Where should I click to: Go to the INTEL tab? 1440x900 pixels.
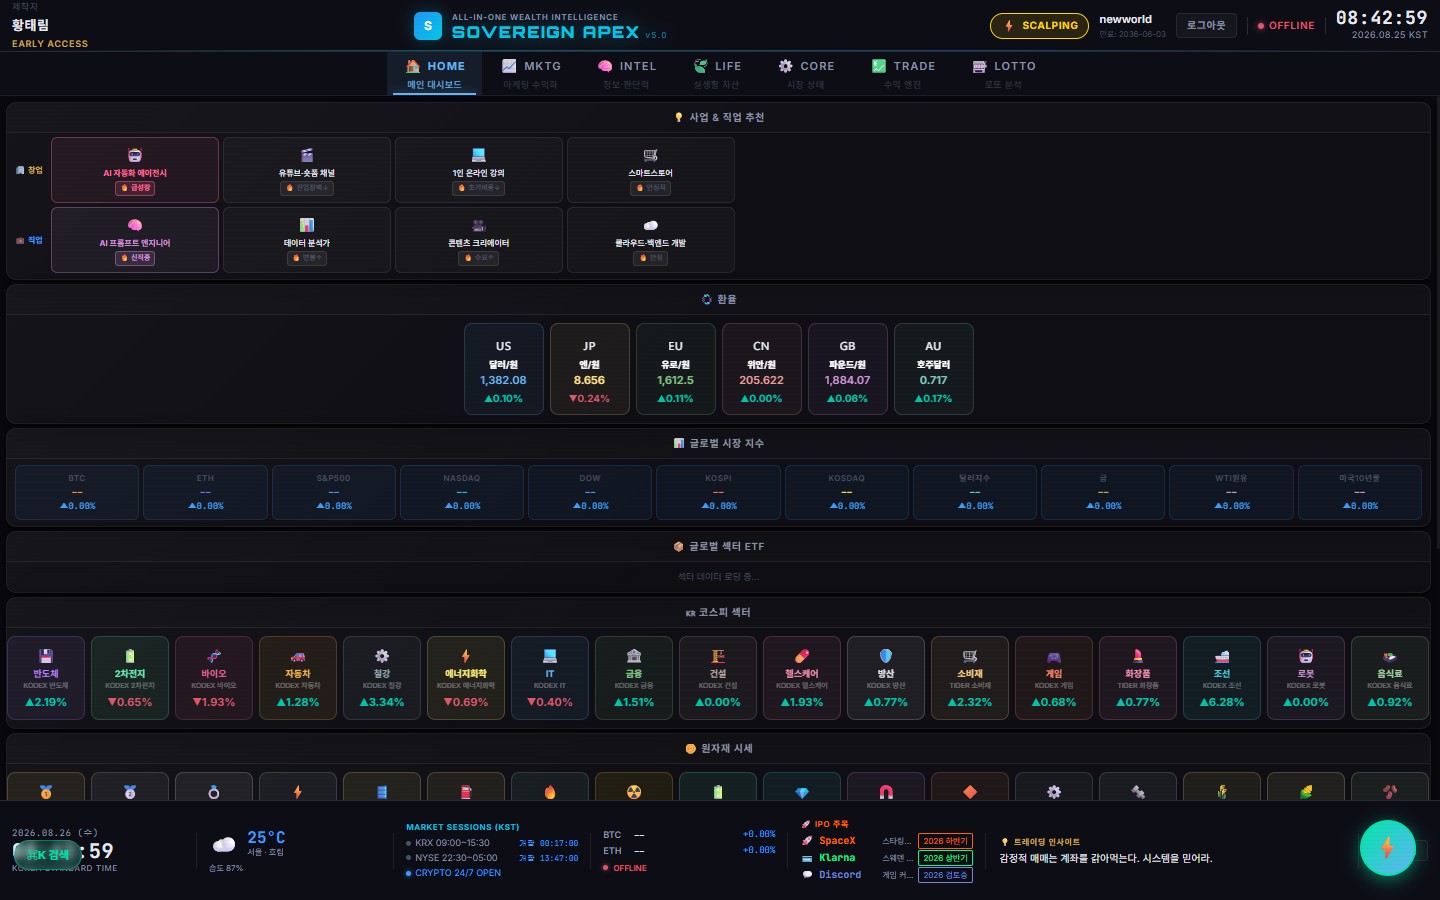627,74
